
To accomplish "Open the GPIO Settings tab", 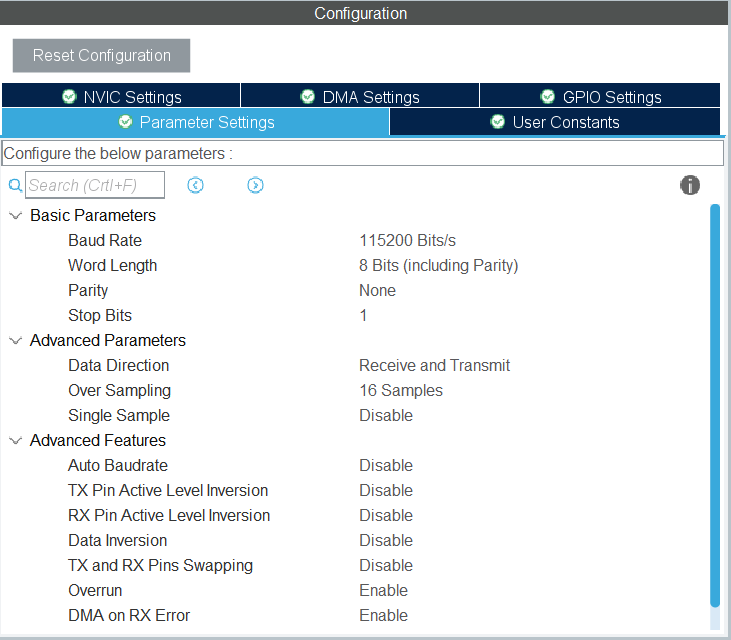I will (x=600, y=96).
